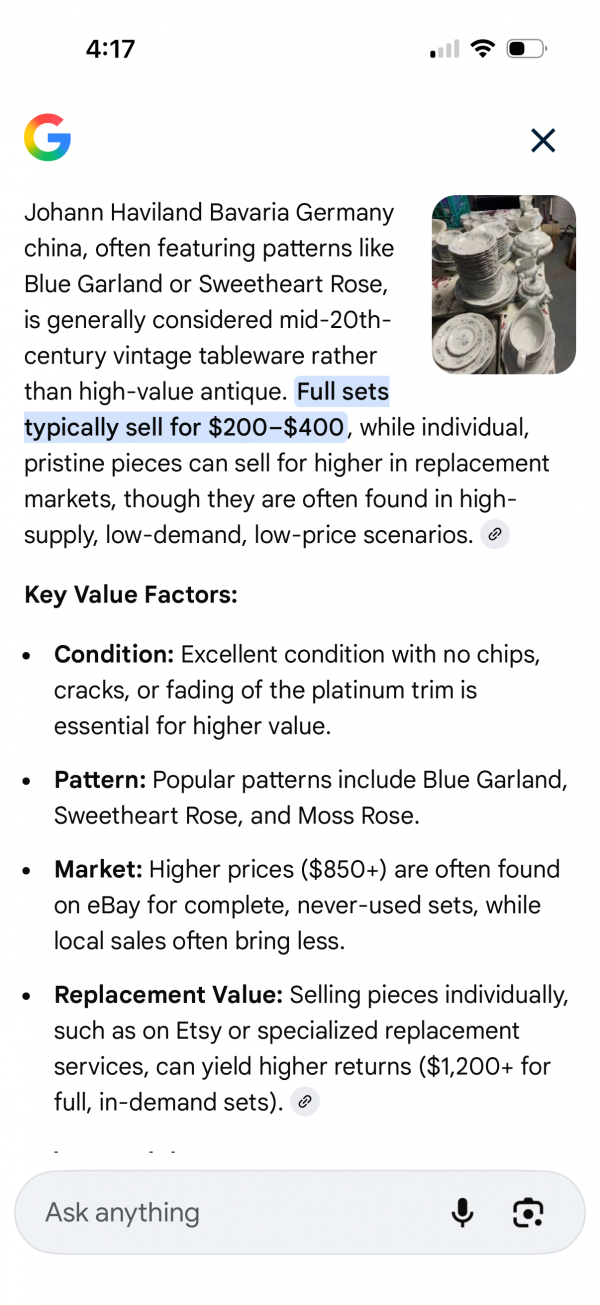
Task: Select the Pattern bullet label
Action: [100, 780]
